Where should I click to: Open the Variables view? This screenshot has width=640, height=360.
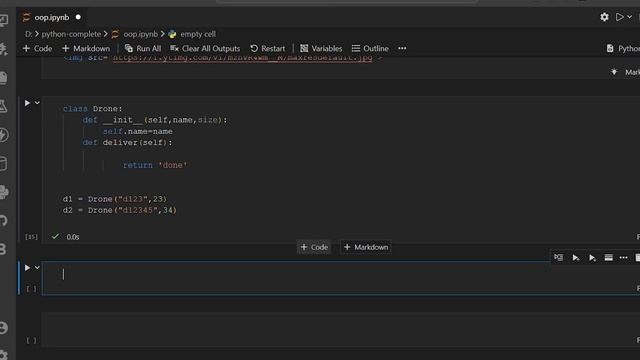(x=321, y=48)
